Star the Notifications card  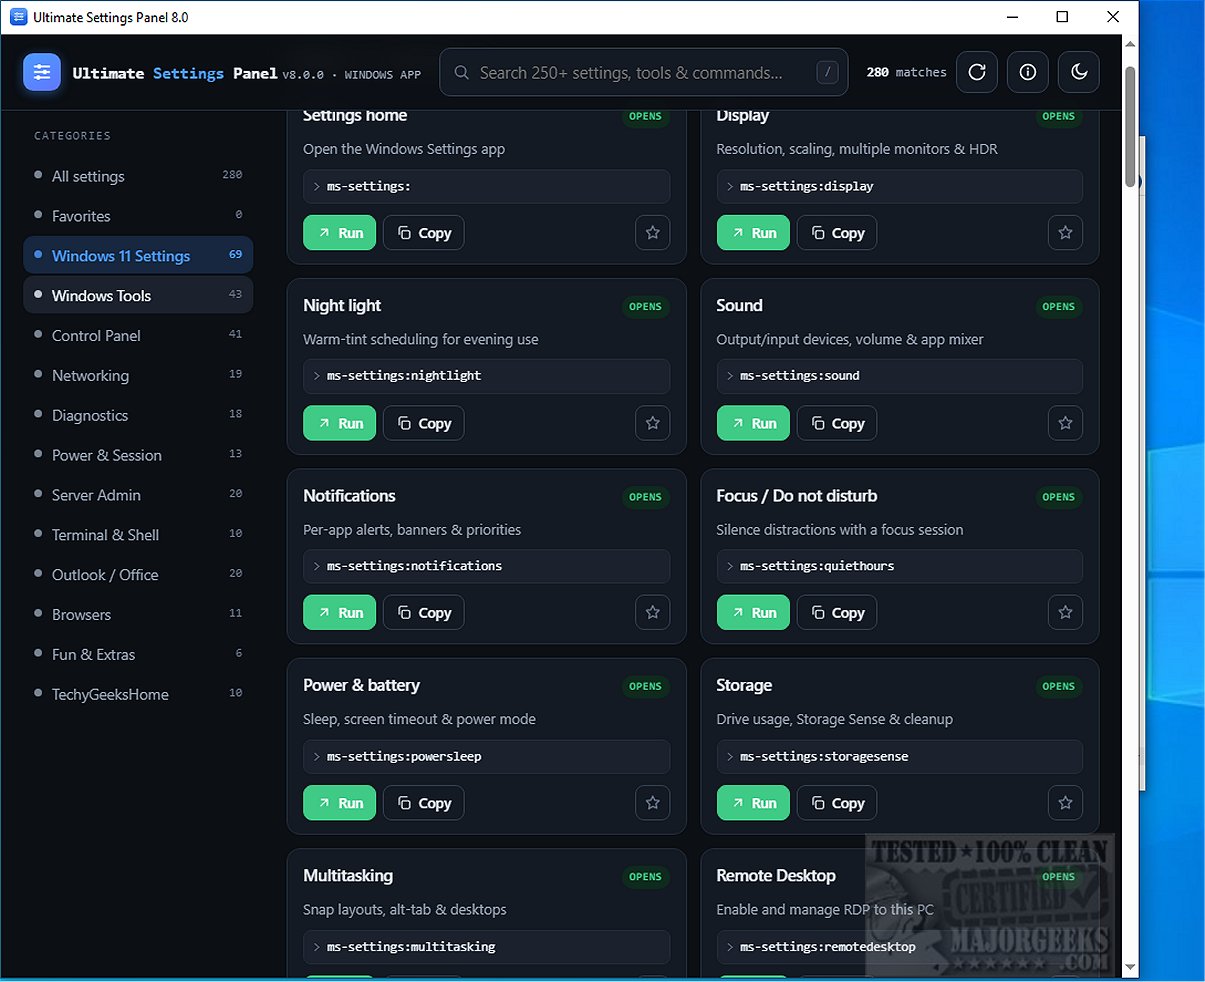653,612
